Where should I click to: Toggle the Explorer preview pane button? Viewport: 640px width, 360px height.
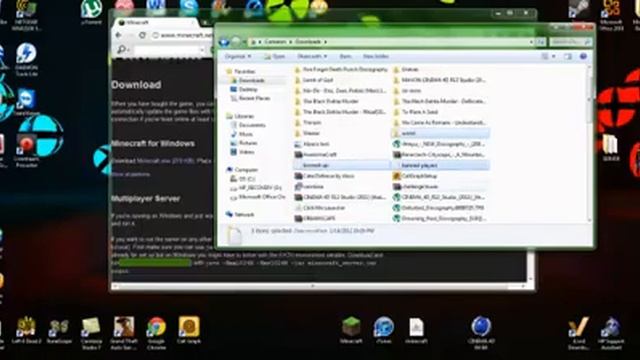[x=568, y=56]
